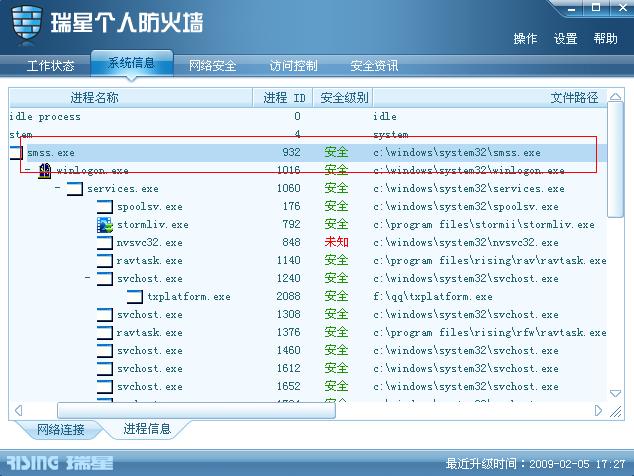Image resolution: width=634 pixels, height=476 pixels.
Task: Select the winlogon.exe process name
Action: tap(93, 171)
